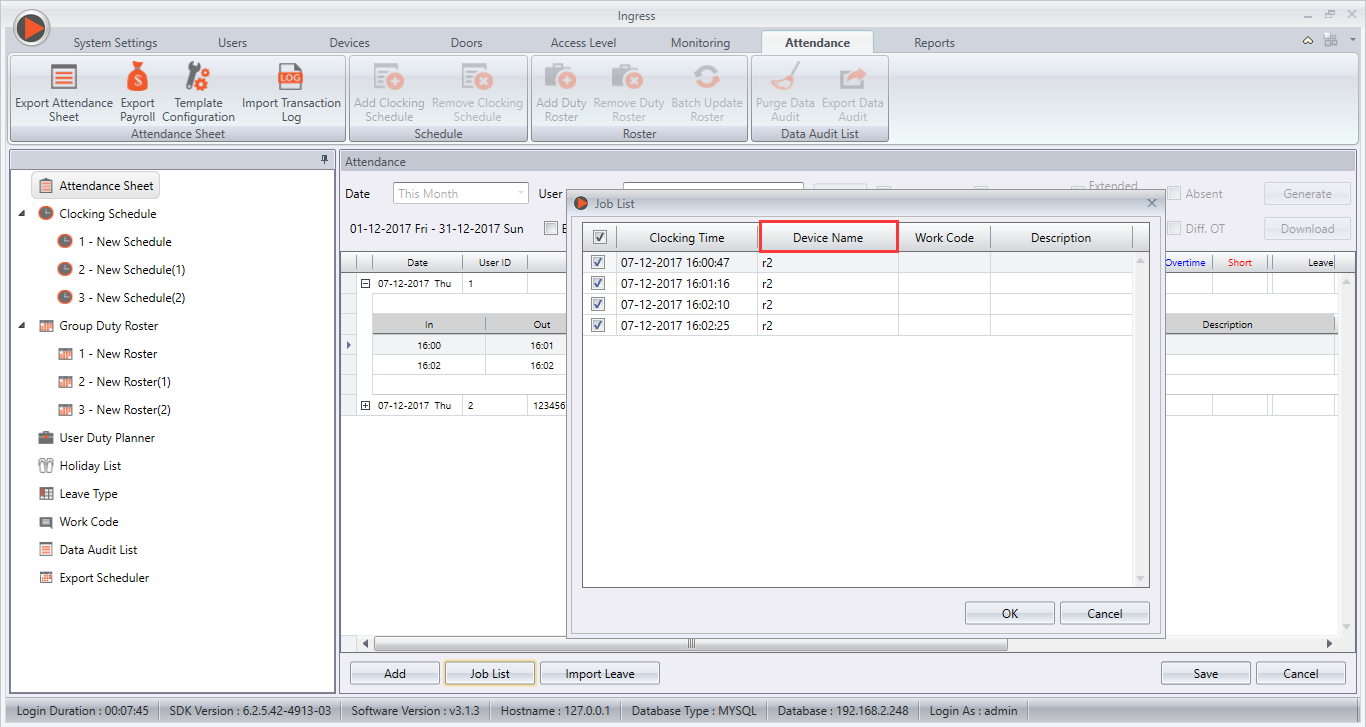Select the 1 - New Roster icon
This screenshot has height=727, width=1366.
point(65,354)
